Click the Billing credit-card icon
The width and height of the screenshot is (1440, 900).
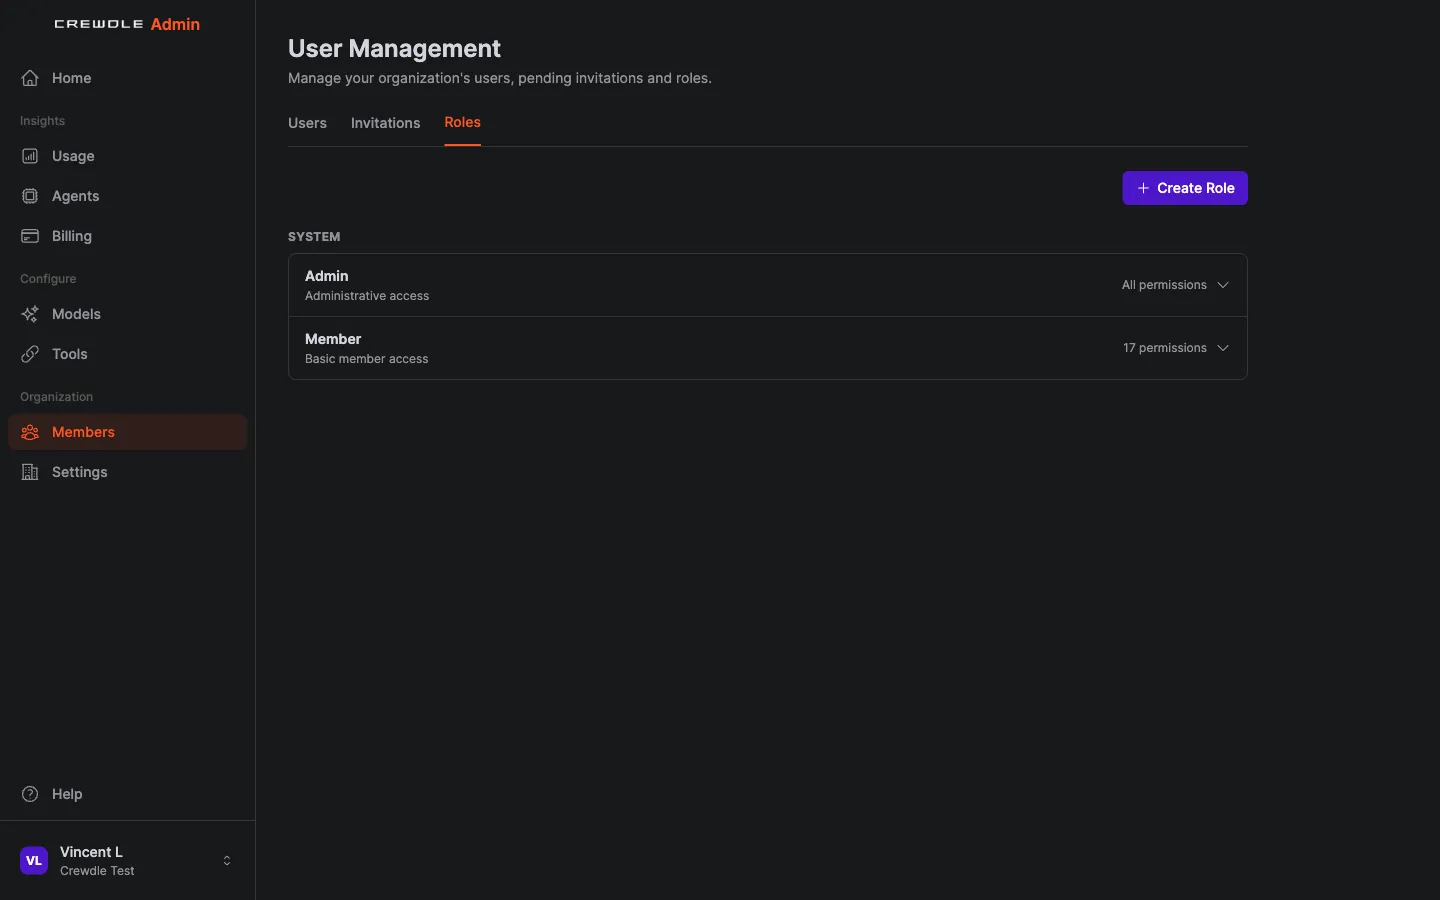[30, 236]
